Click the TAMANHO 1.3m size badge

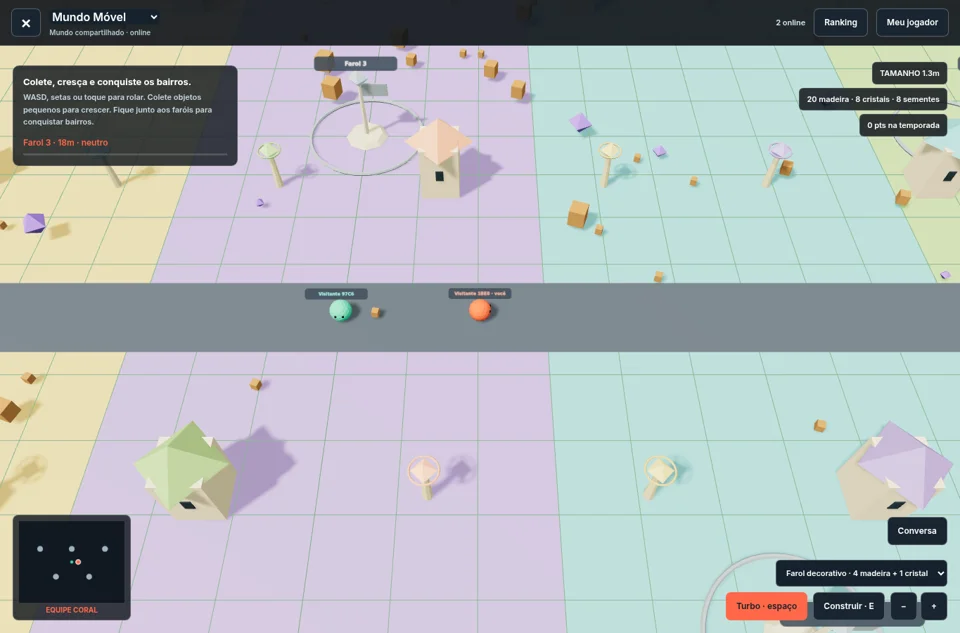(x=909, y=73)
